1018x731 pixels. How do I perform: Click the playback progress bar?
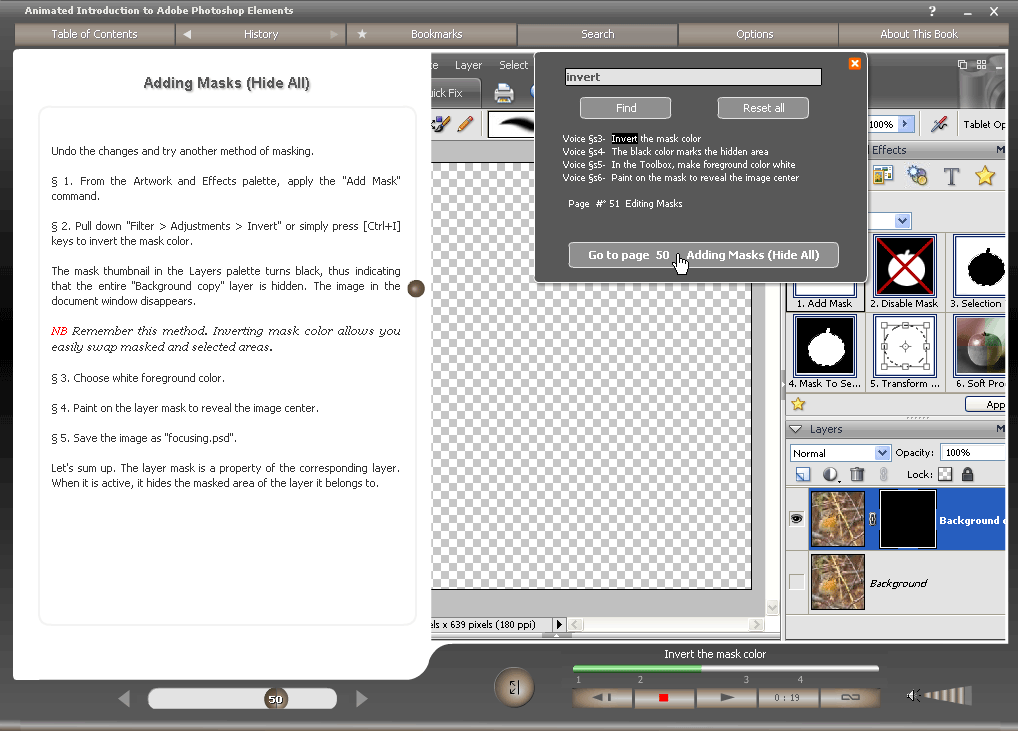pyautogui.click(x=725, y=668)
